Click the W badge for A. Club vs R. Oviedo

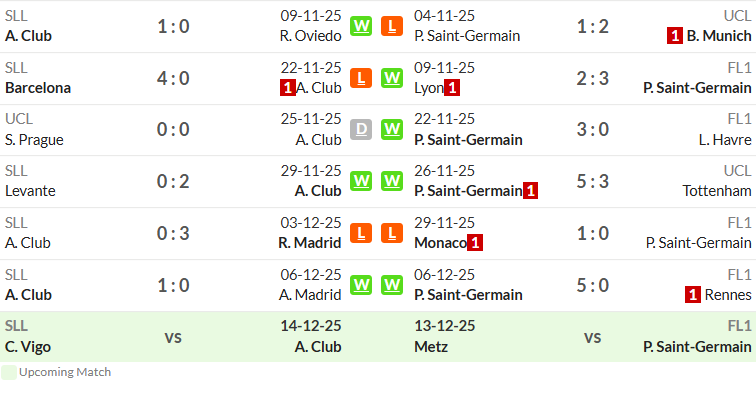[x=361, y=26]
